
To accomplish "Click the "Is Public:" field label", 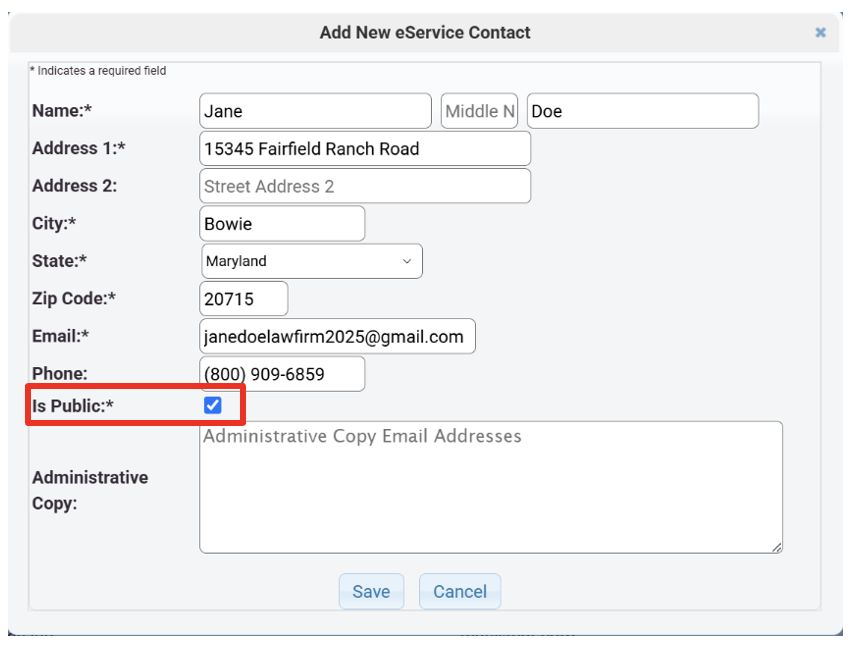I will 74,406.
